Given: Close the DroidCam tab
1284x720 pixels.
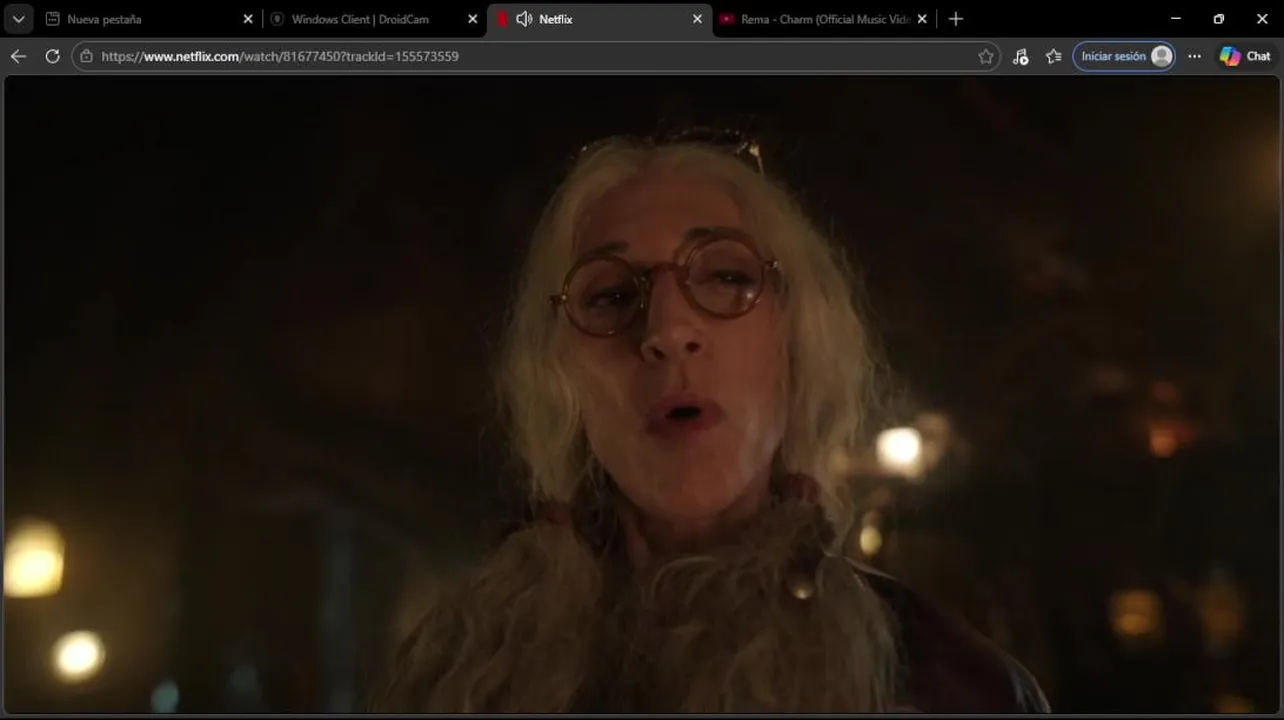Looking at the screenshot, I should click(473, 19).
